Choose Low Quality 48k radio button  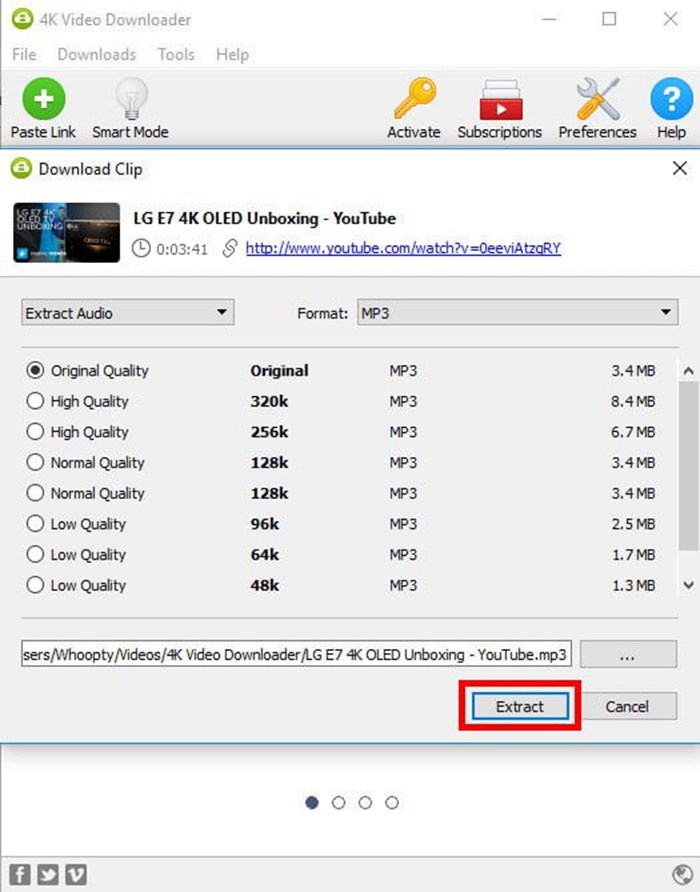35,585
